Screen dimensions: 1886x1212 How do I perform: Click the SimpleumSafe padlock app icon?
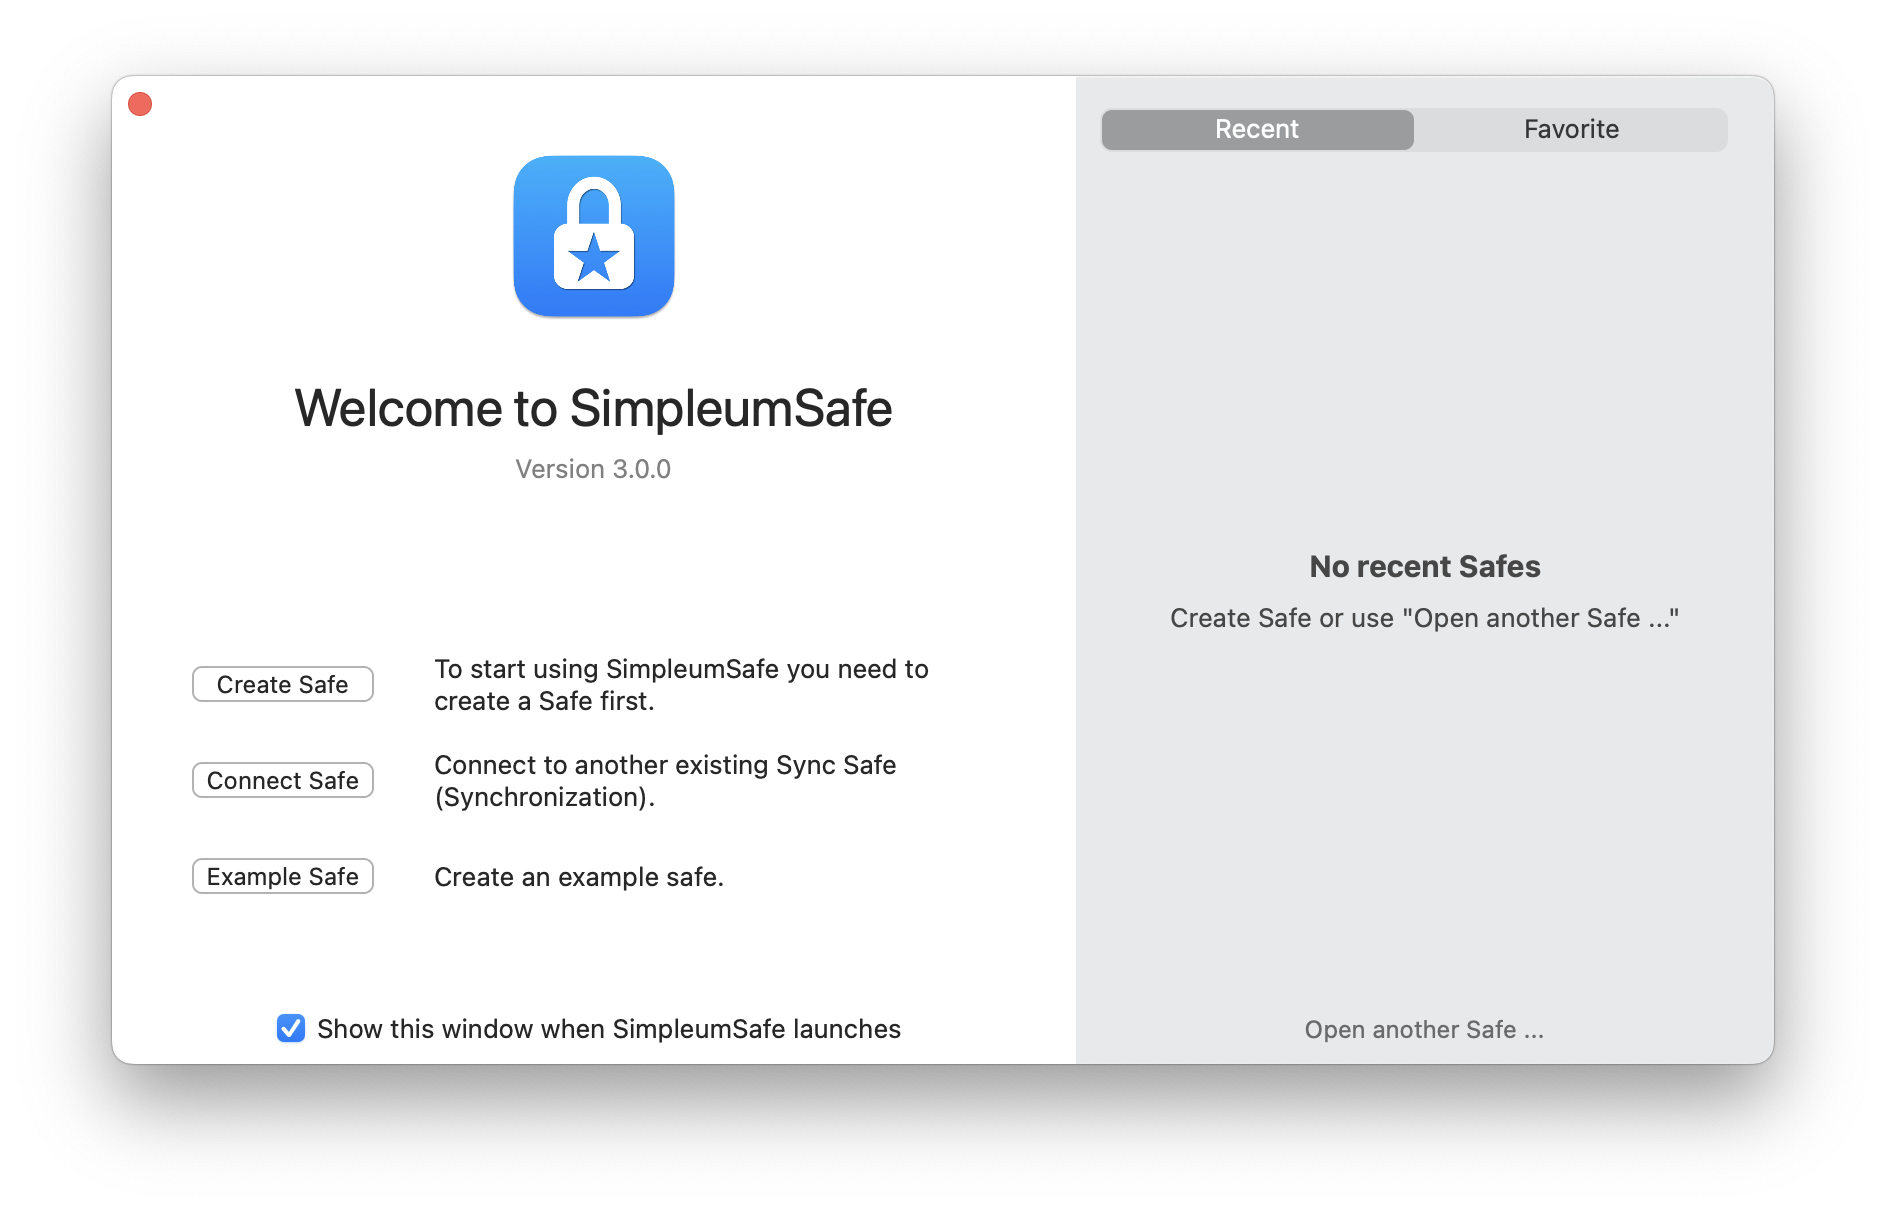594,236
